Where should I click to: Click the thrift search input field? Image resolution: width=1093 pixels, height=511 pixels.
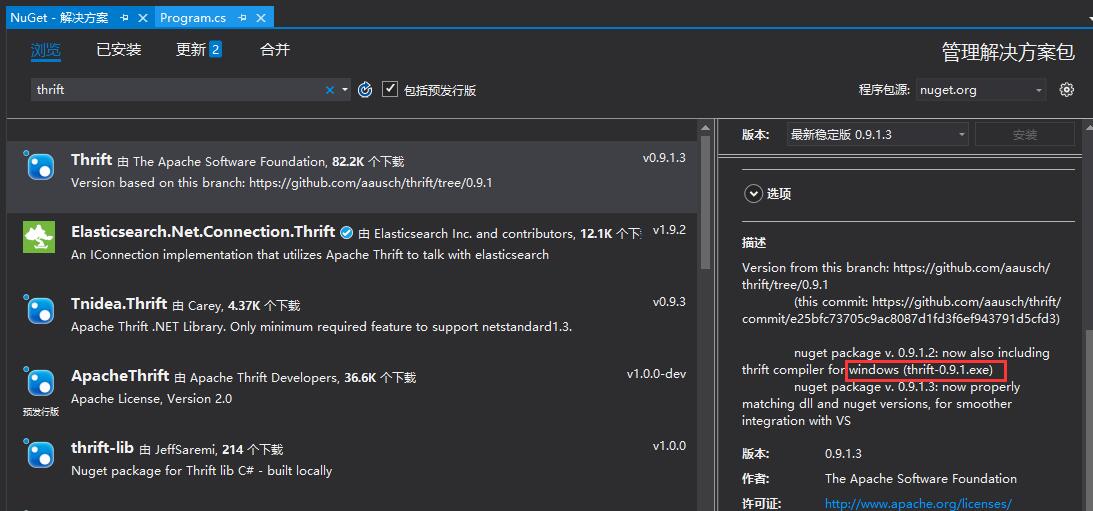pyautogui.click(x=178, y=90)
